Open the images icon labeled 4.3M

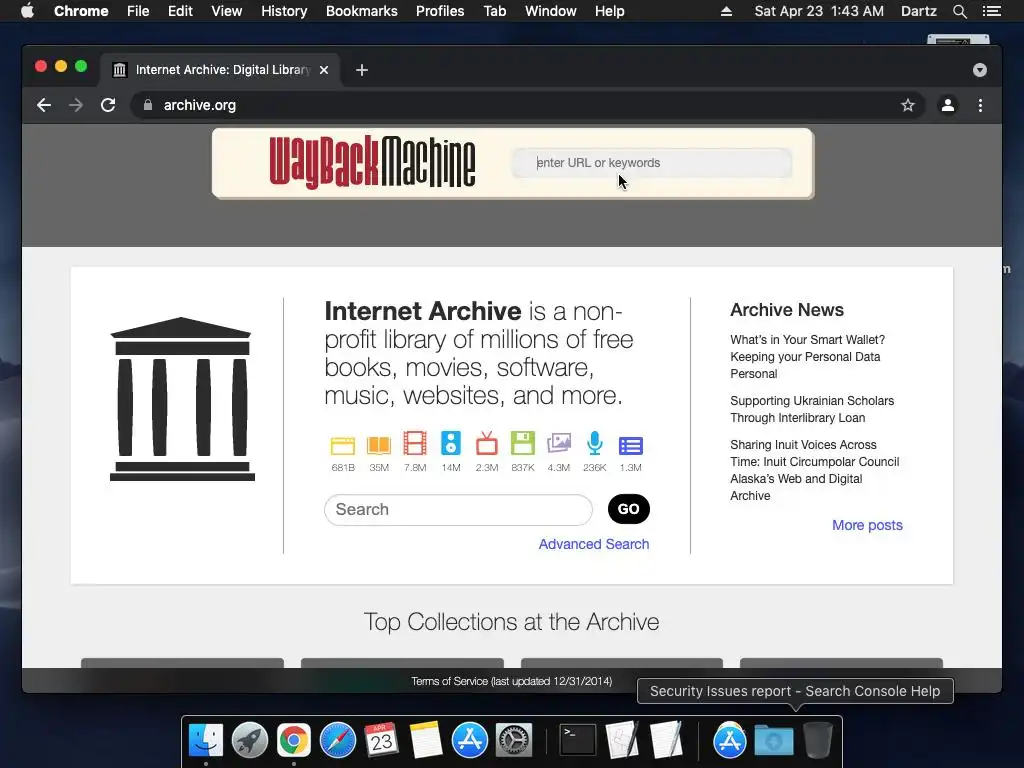(558, 443)
